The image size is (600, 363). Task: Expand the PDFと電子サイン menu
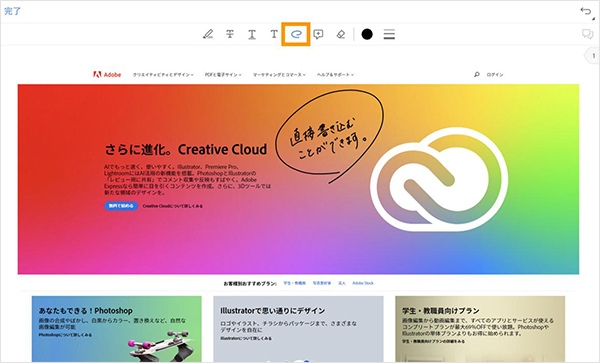pyautogui.click(x=223, y=75)
